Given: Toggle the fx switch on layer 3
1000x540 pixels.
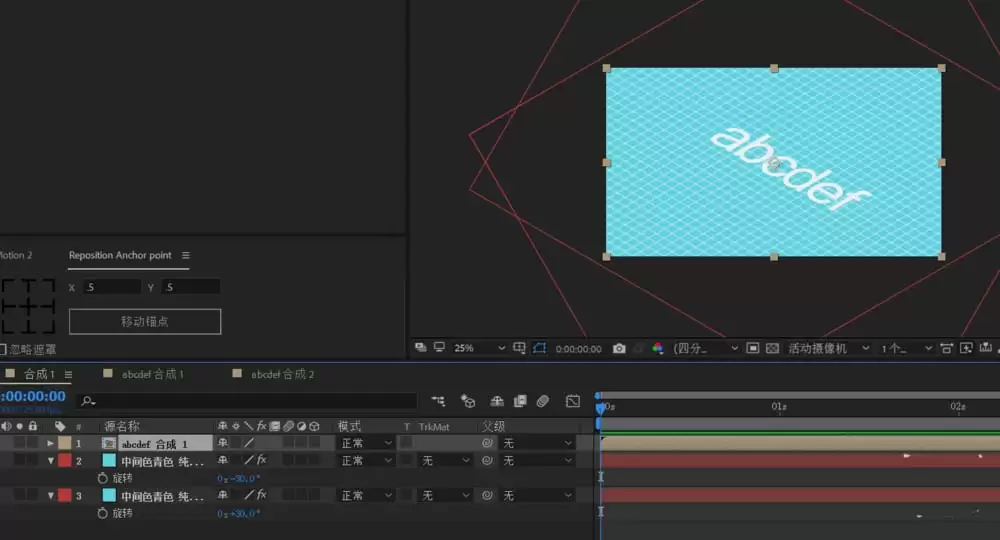Looking at the screenshot, I should tap(261, 495).
